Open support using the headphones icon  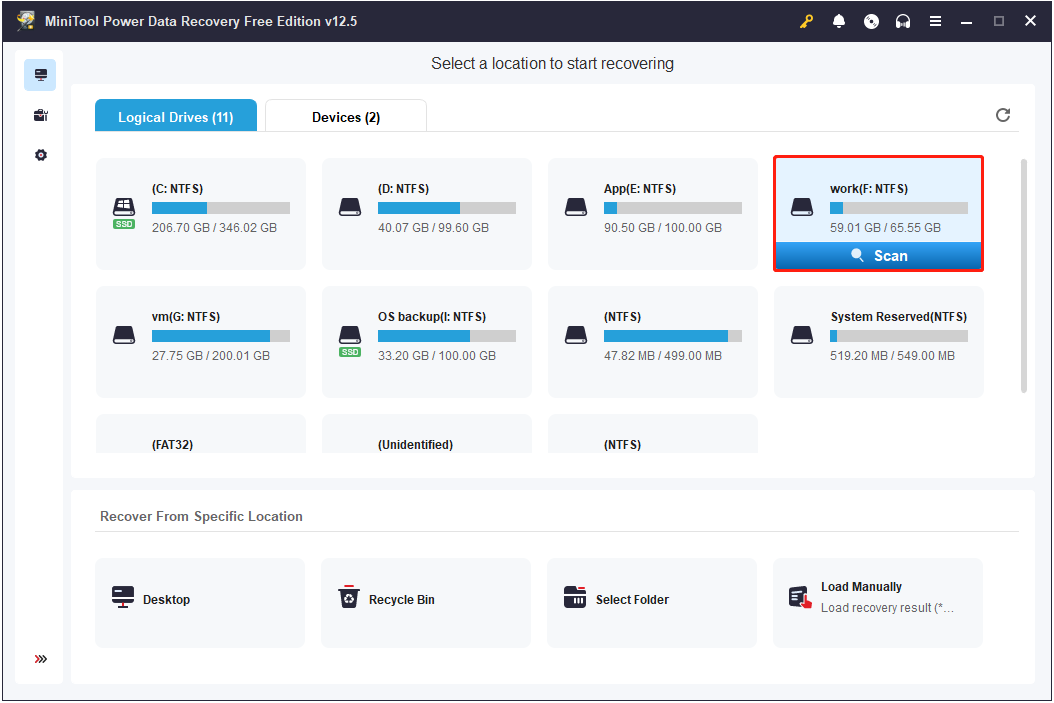pyautogui.click(x=903, y=20)
